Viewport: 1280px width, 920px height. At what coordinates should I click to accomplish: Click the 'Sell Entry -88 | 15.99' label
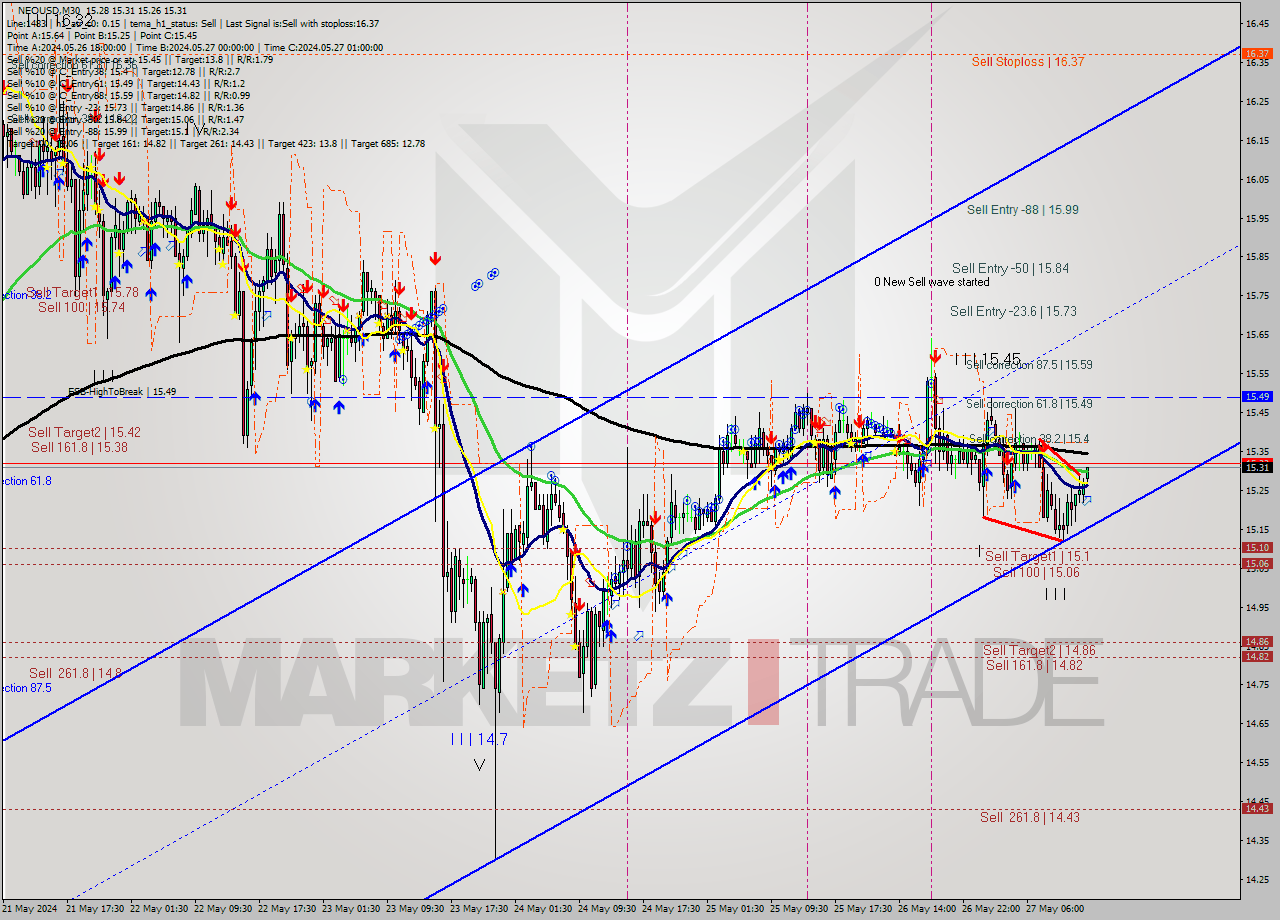(x=1022, y=210)
